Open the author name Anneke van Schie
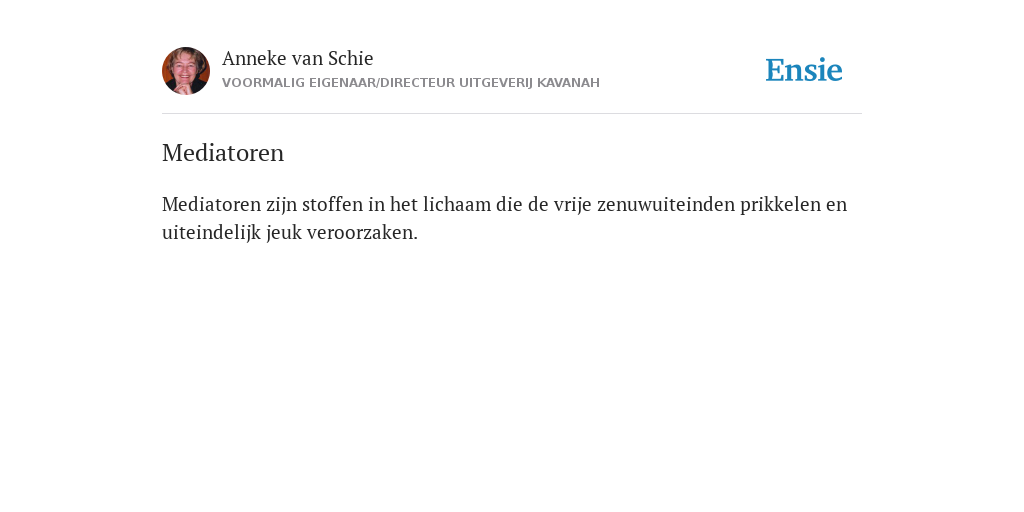The width and height of the screenshot is (1024, 512). 298,58
